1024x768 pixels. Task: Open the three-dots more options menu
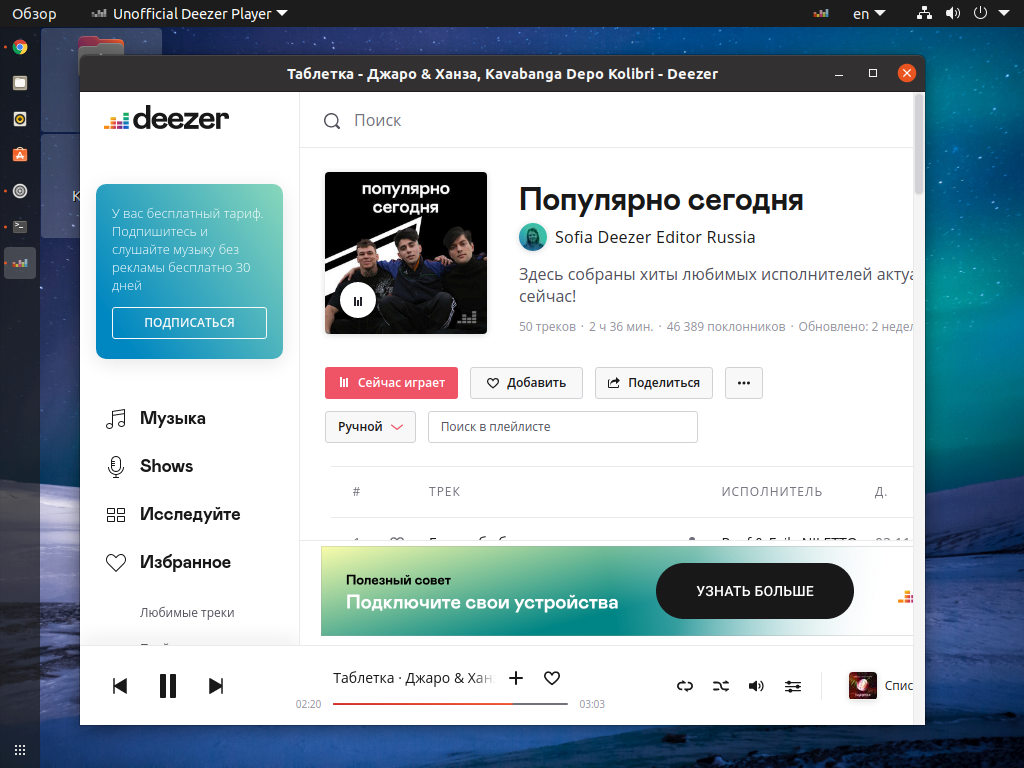(744, 383)
